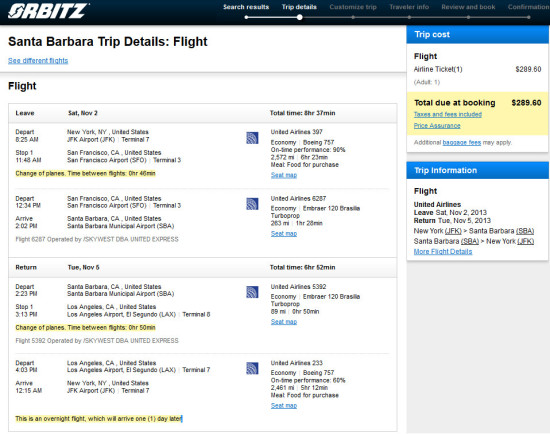View Seat map for United Airlines 233

coord(284,406)
